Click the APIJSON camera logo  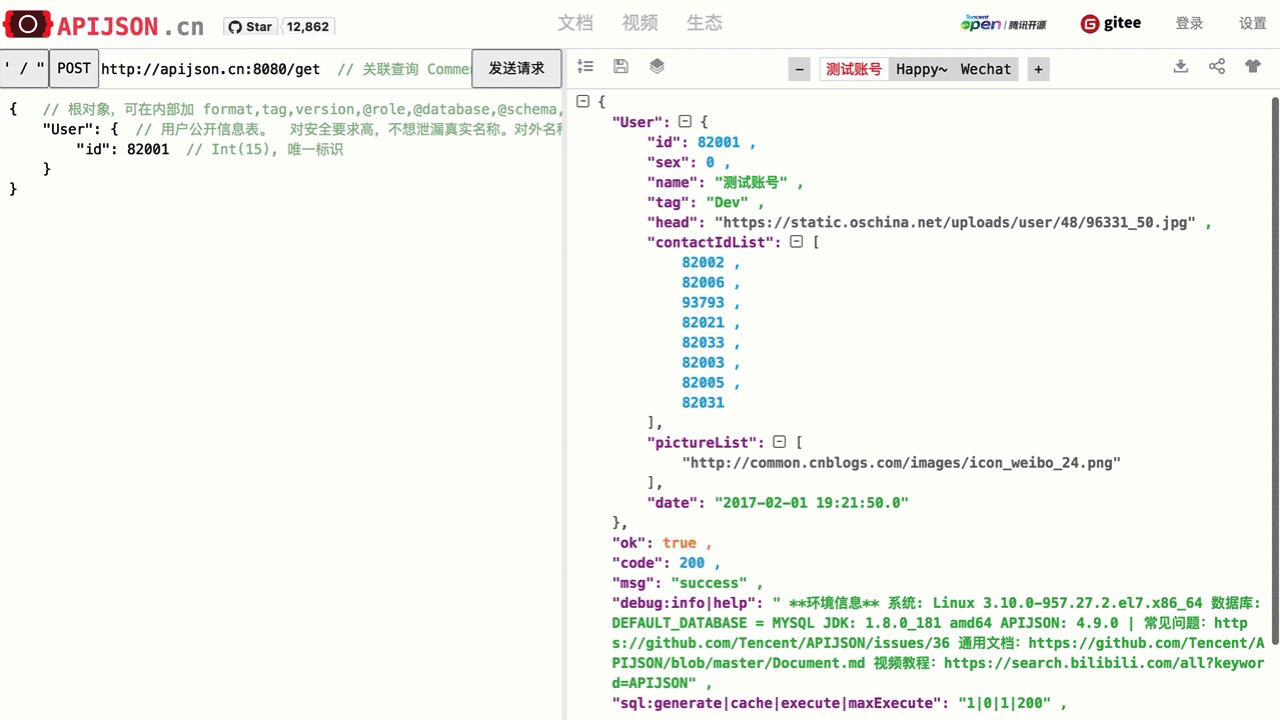click(x=27, y=23)
